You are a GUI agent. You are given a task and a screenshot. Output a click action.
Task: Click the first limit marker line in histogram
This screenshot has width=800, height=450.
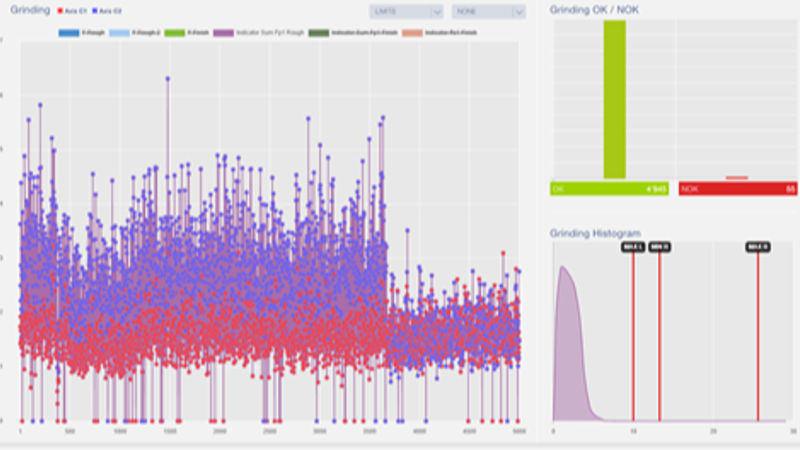[x=633, y=337]
